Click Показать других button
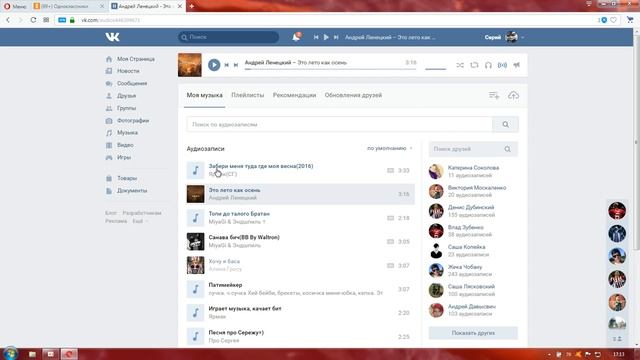 click(x=473, y=333)
